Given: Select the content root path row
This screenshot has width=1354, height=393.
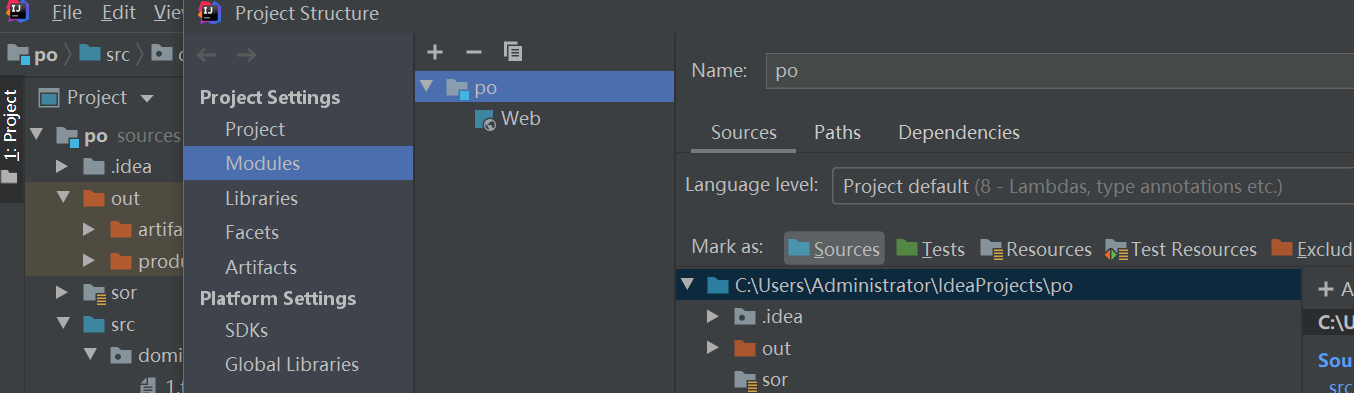Looking at the screenshot, I should [x=989, y=285].
